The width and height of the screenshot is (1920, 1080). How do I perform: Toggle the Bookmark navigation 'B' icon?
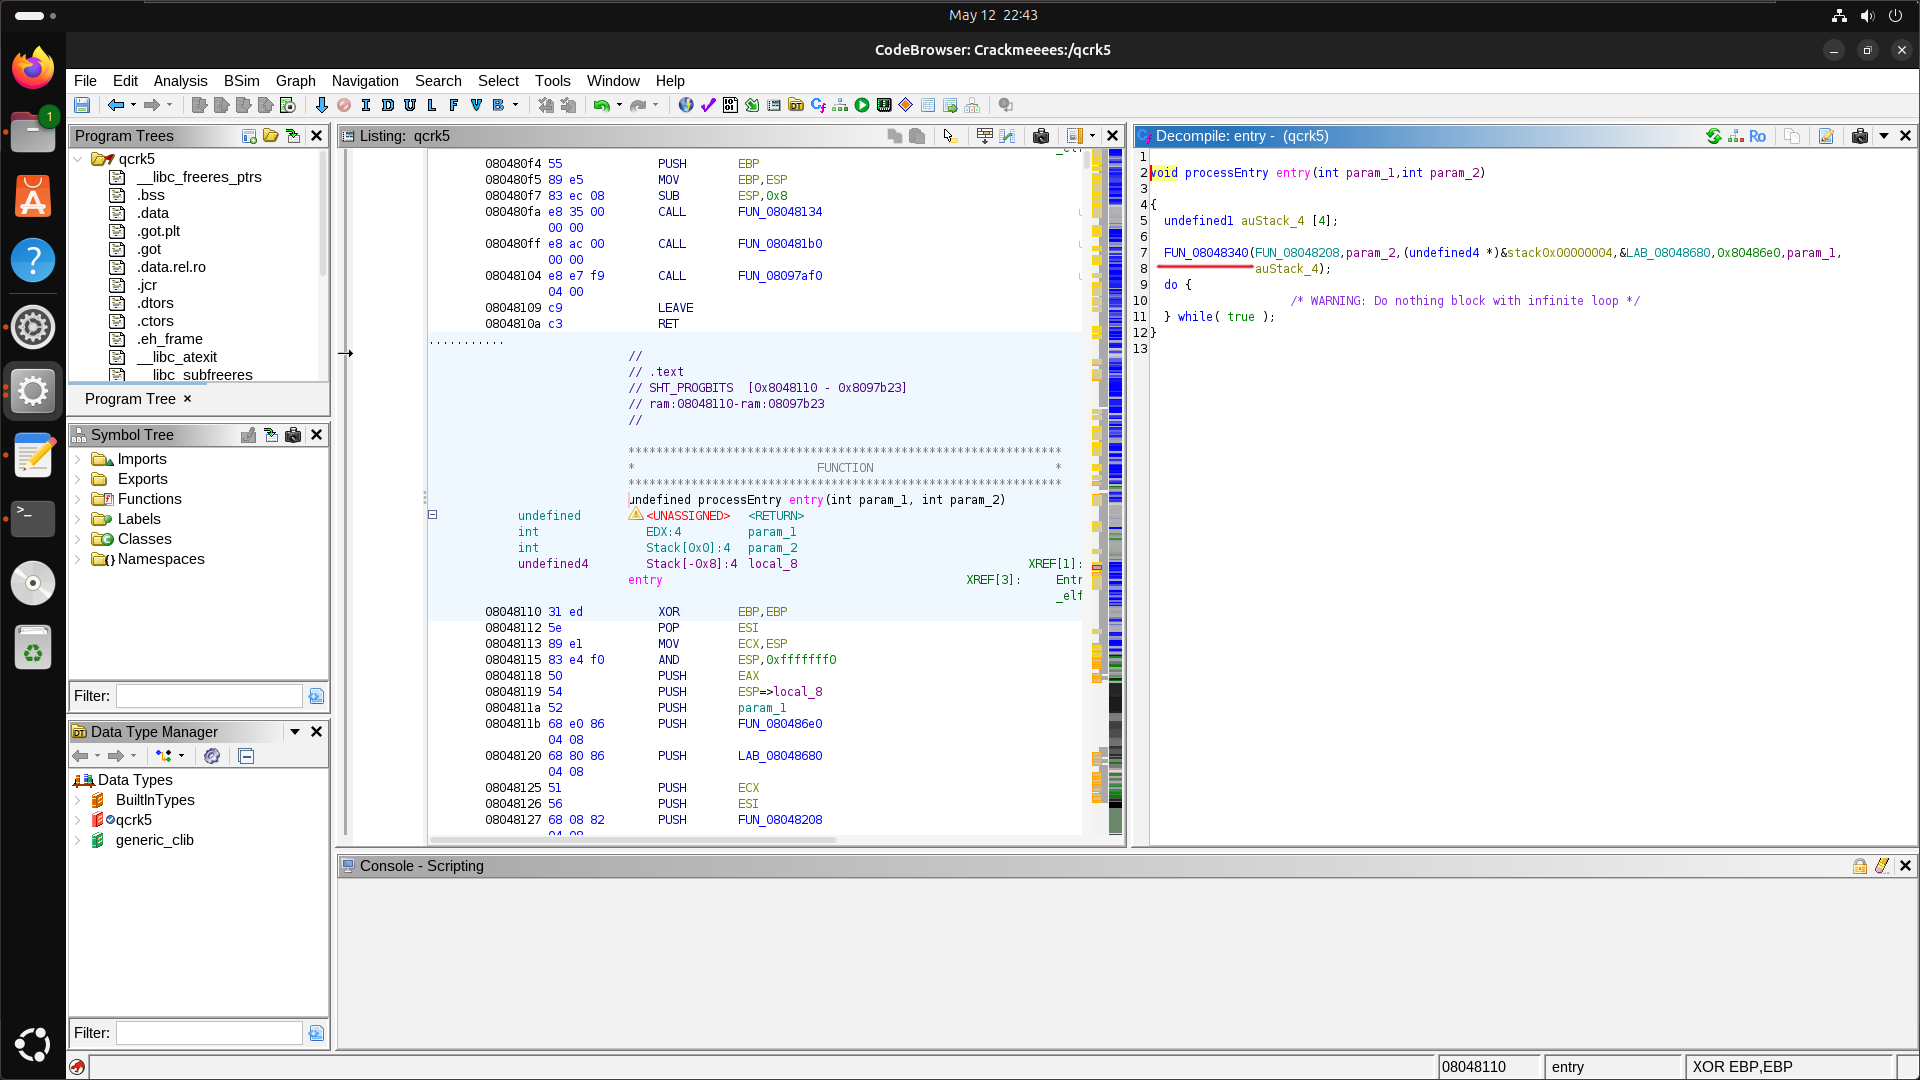point(498,105)
